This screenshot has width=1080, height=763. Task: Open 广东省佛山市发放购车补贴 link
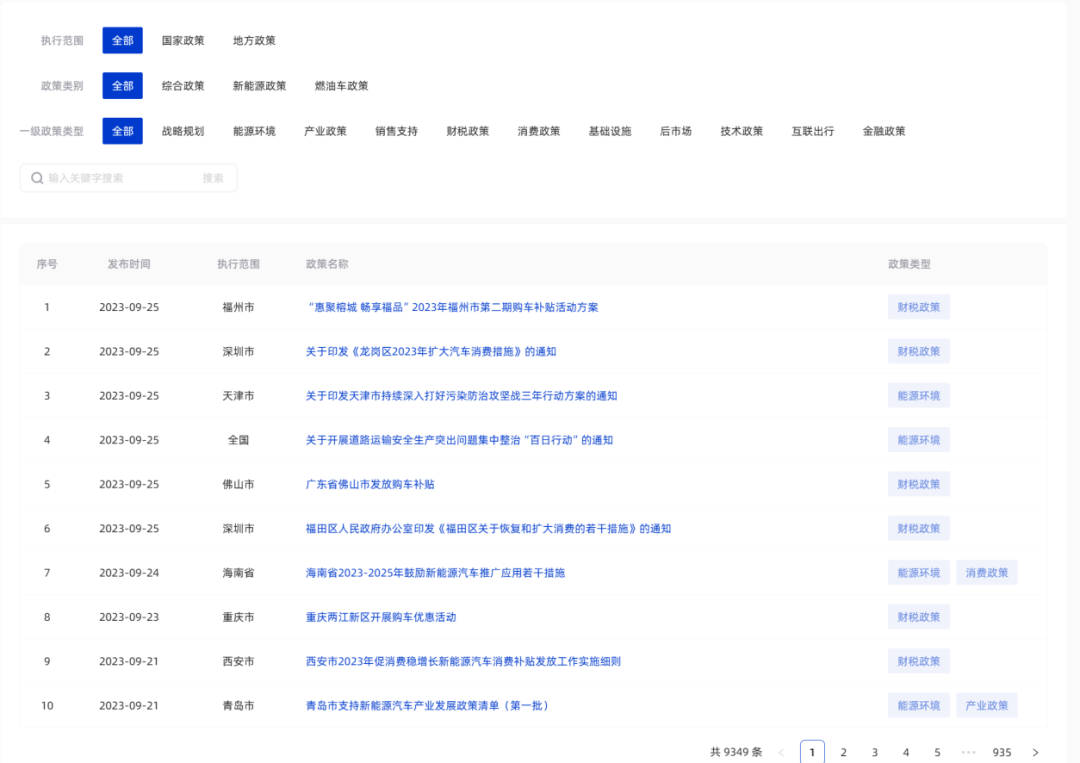coord(370,484)
